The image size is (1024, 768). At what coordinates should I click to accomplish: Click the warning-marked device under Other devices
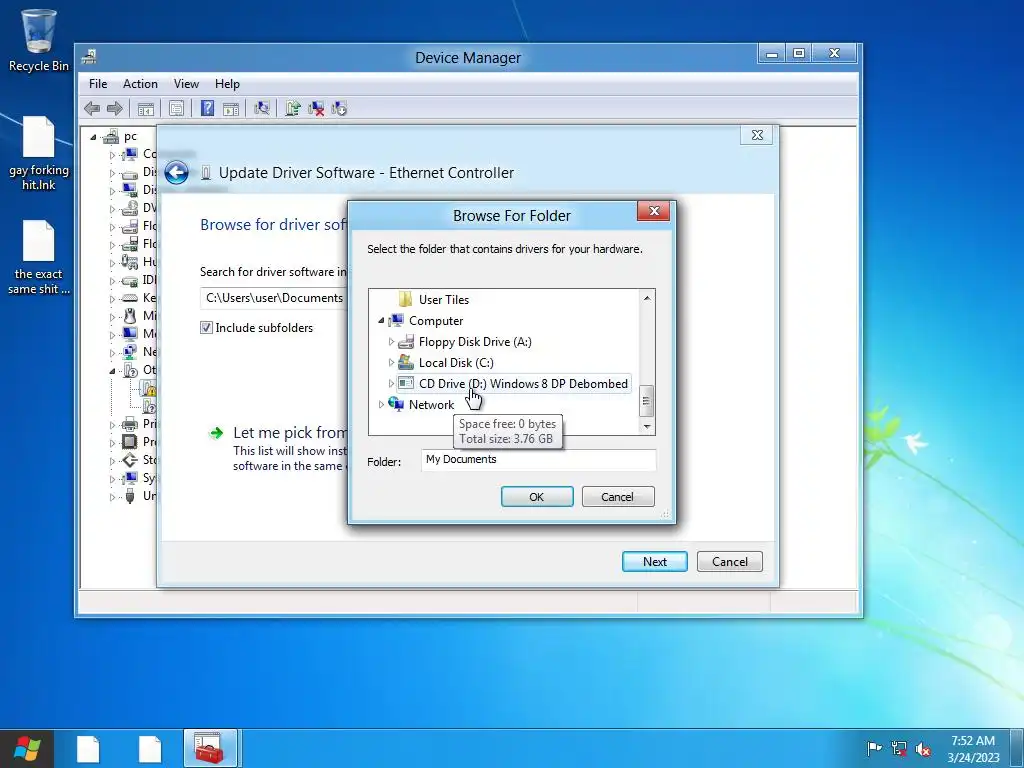pos(150,389)
